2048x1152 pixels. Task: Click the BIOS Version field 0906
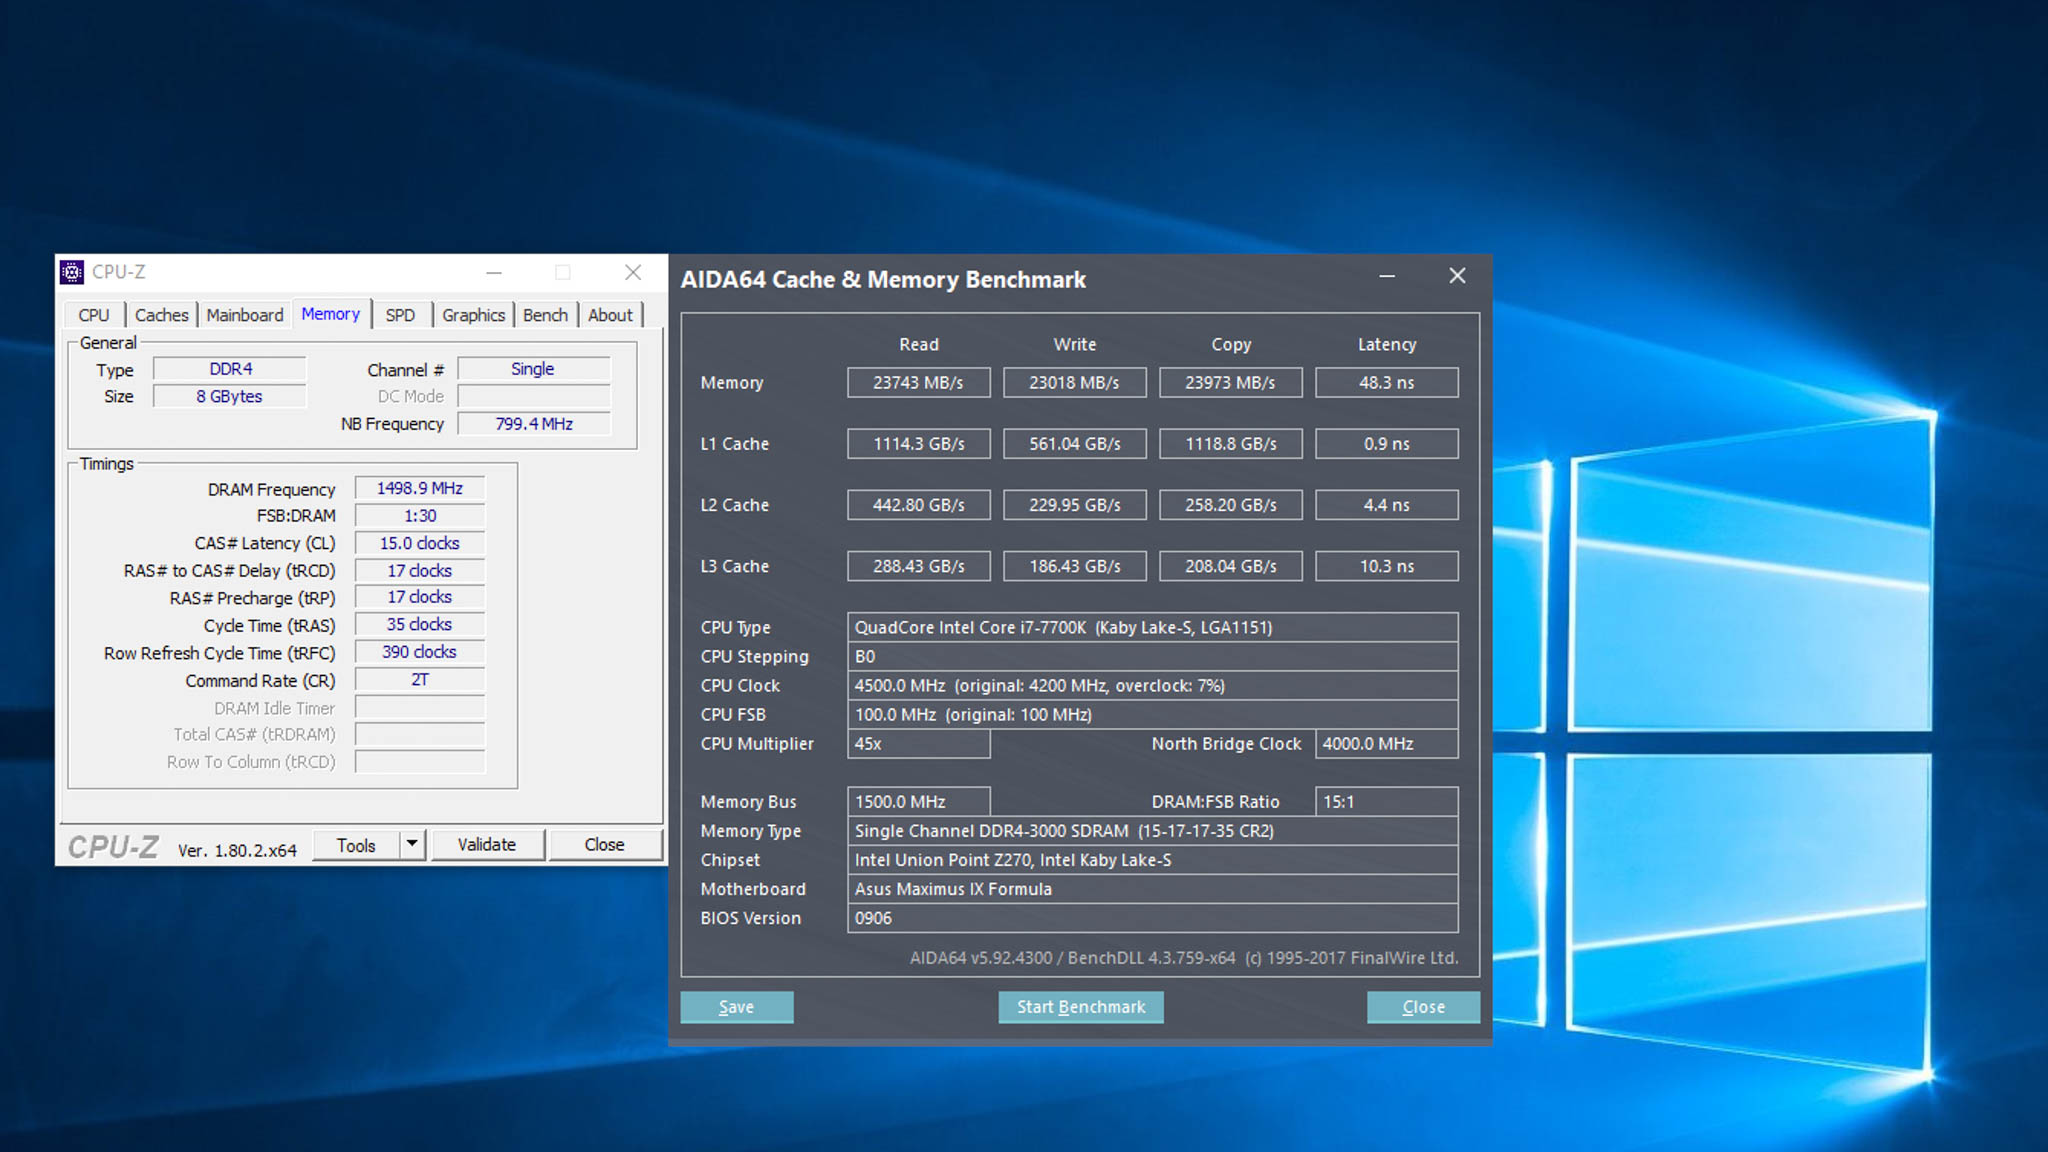click(1153, 918)
